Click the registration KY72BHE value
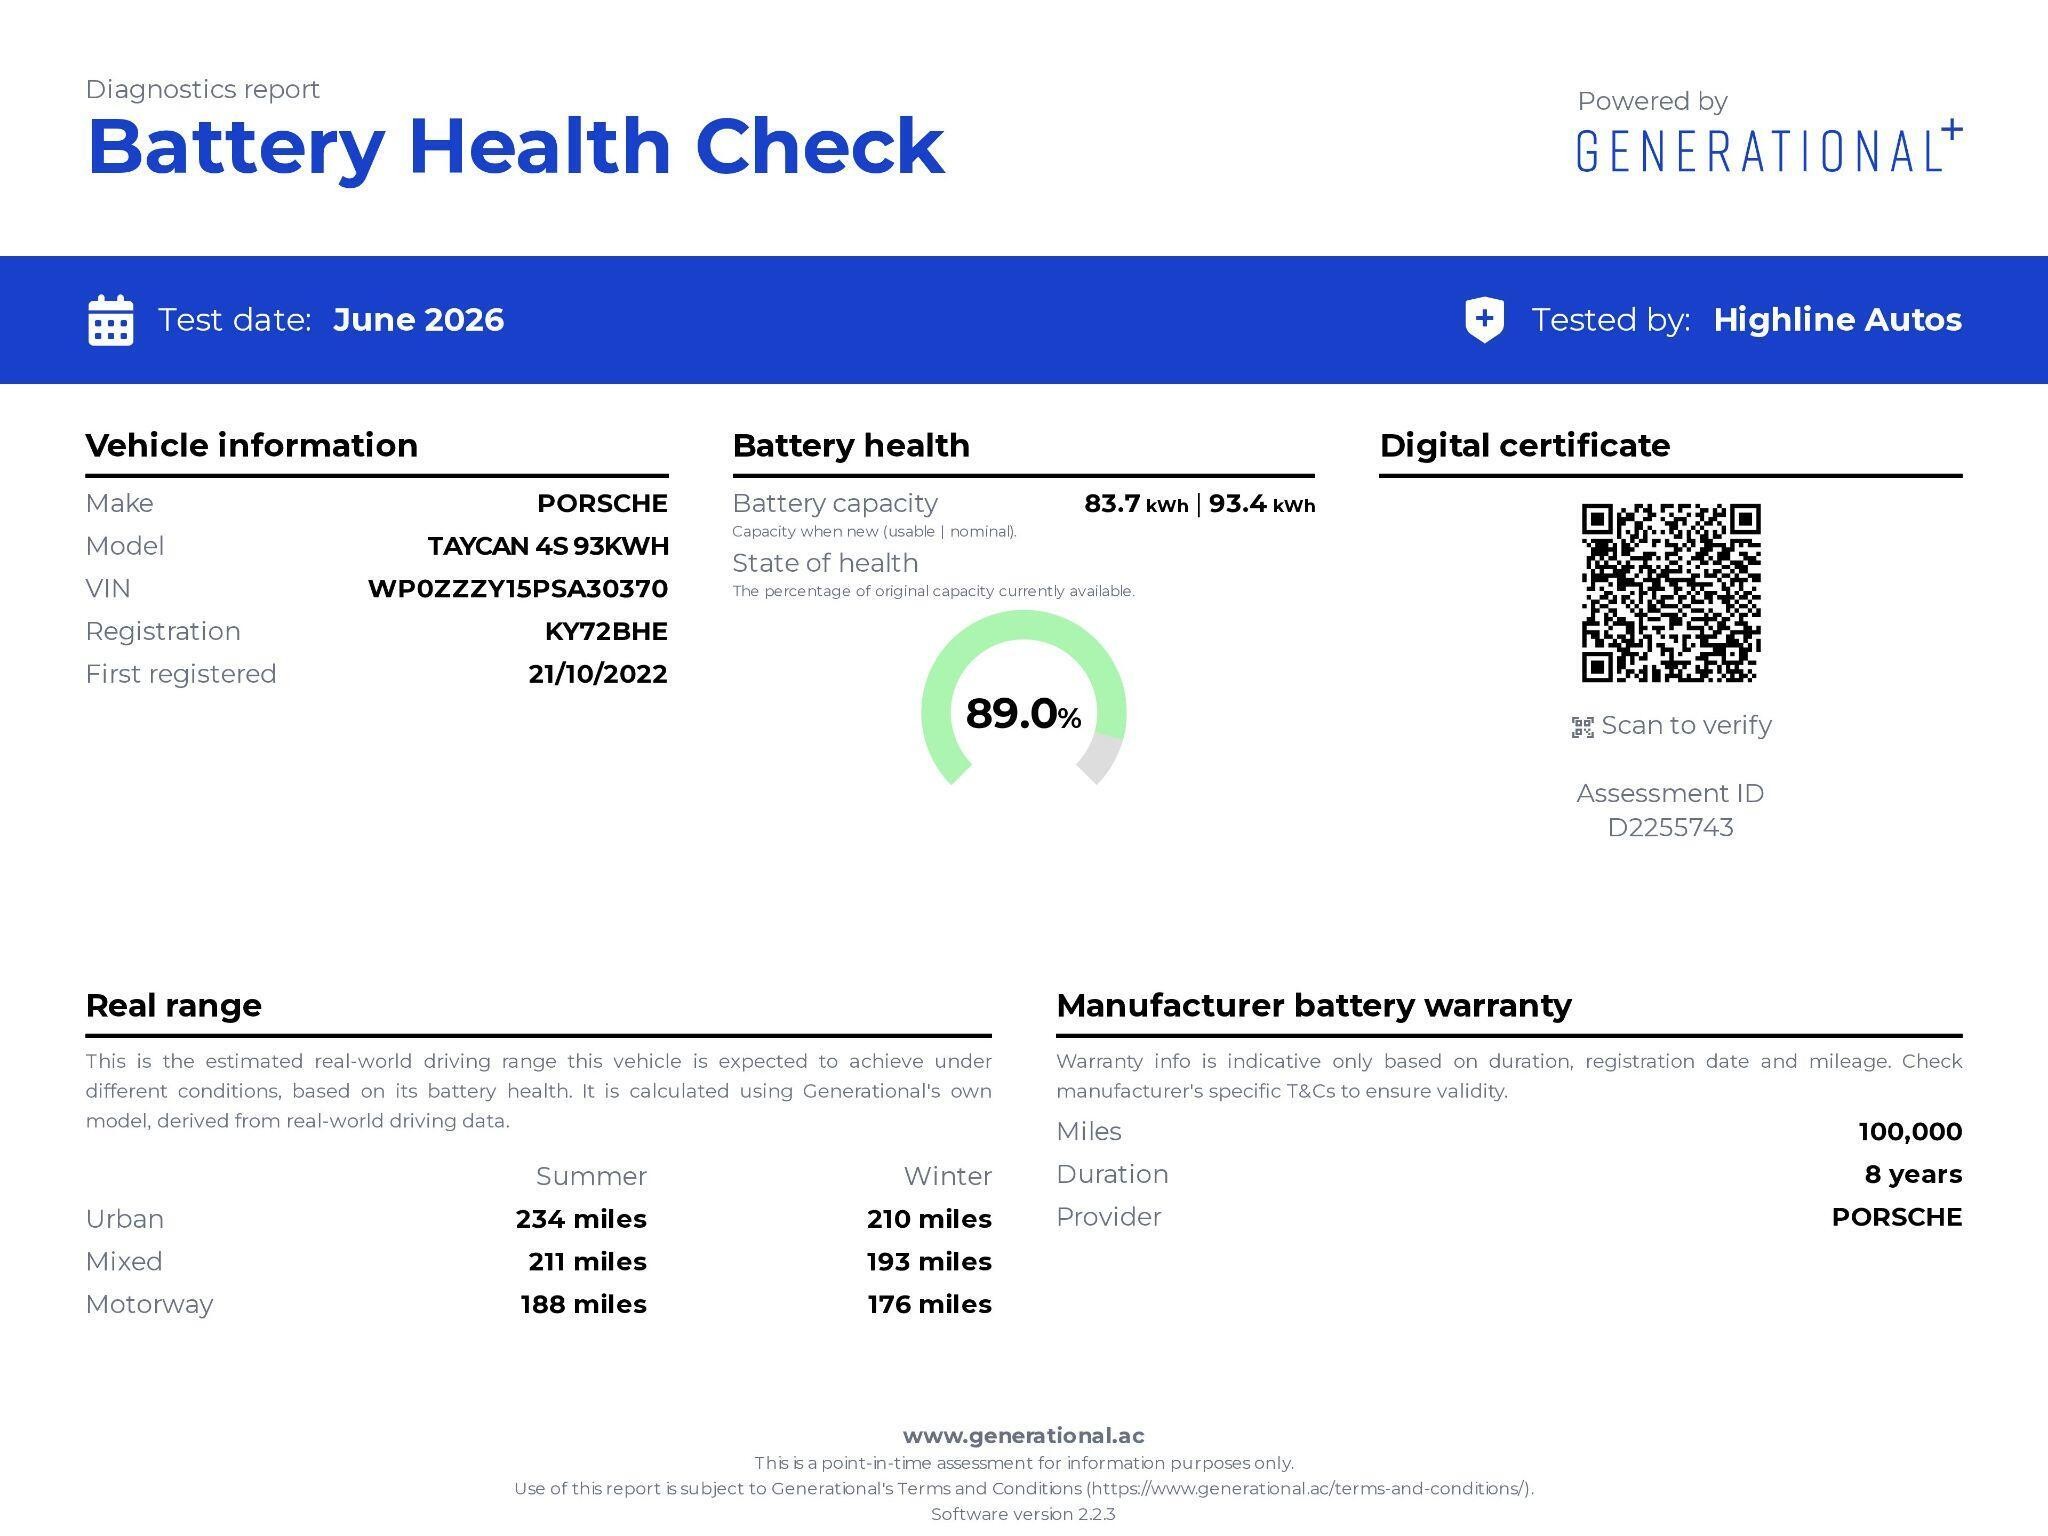2048x1536 pixels. (x=606, y=632)
